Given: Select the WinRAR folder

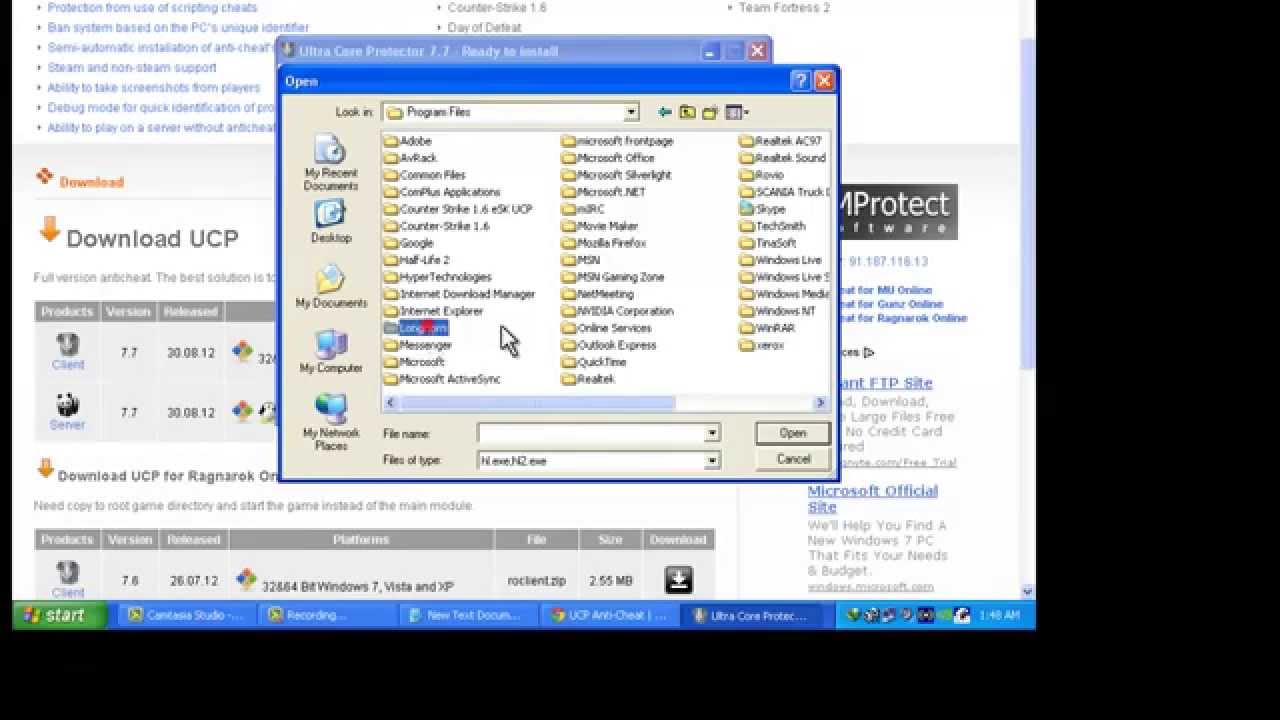Looking at the screenshot, I should click(768, 328).
